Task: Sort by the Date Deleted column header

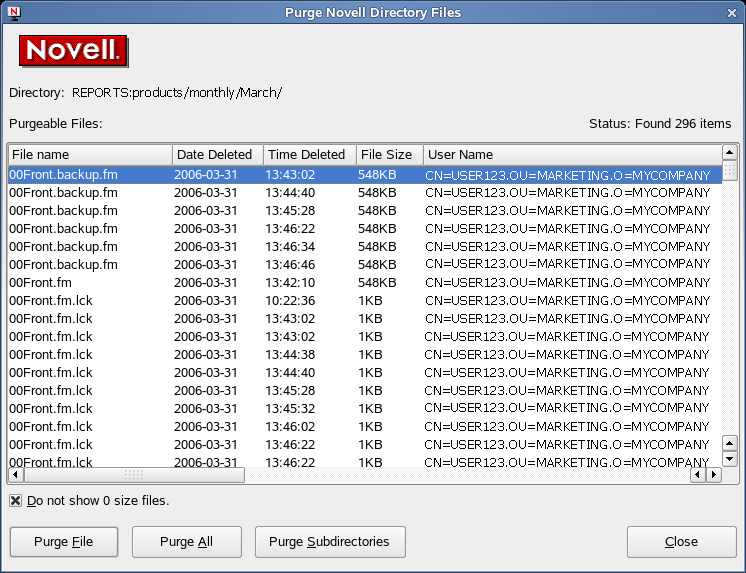Action: 218,155
